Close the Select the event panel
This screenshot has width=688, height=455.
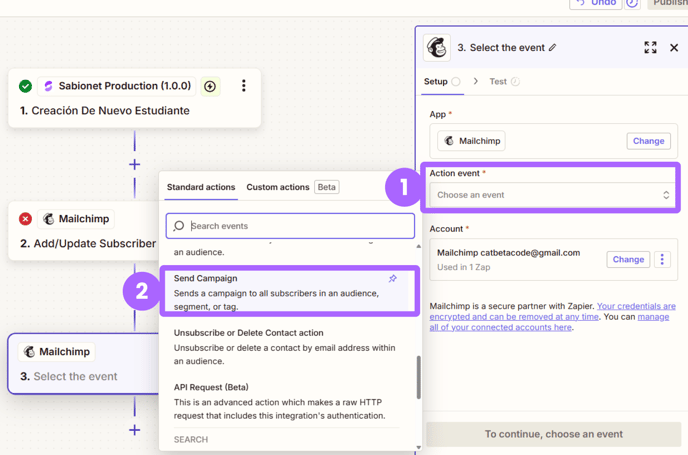674,47
